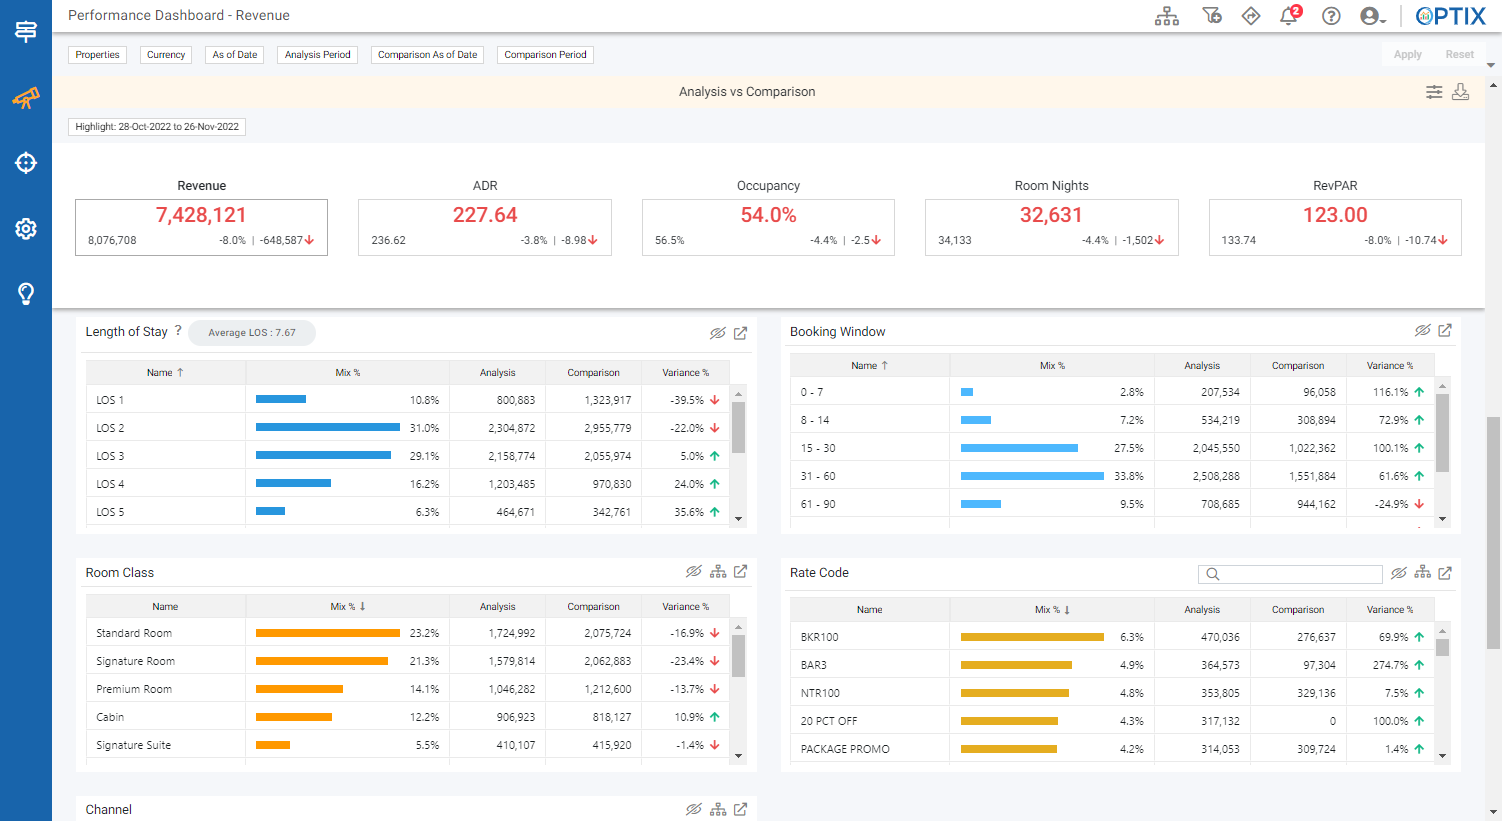This screenshot has height=821, width=1502.
Task: Pop out the Booking Window panel
Action: click(1445, 330)
